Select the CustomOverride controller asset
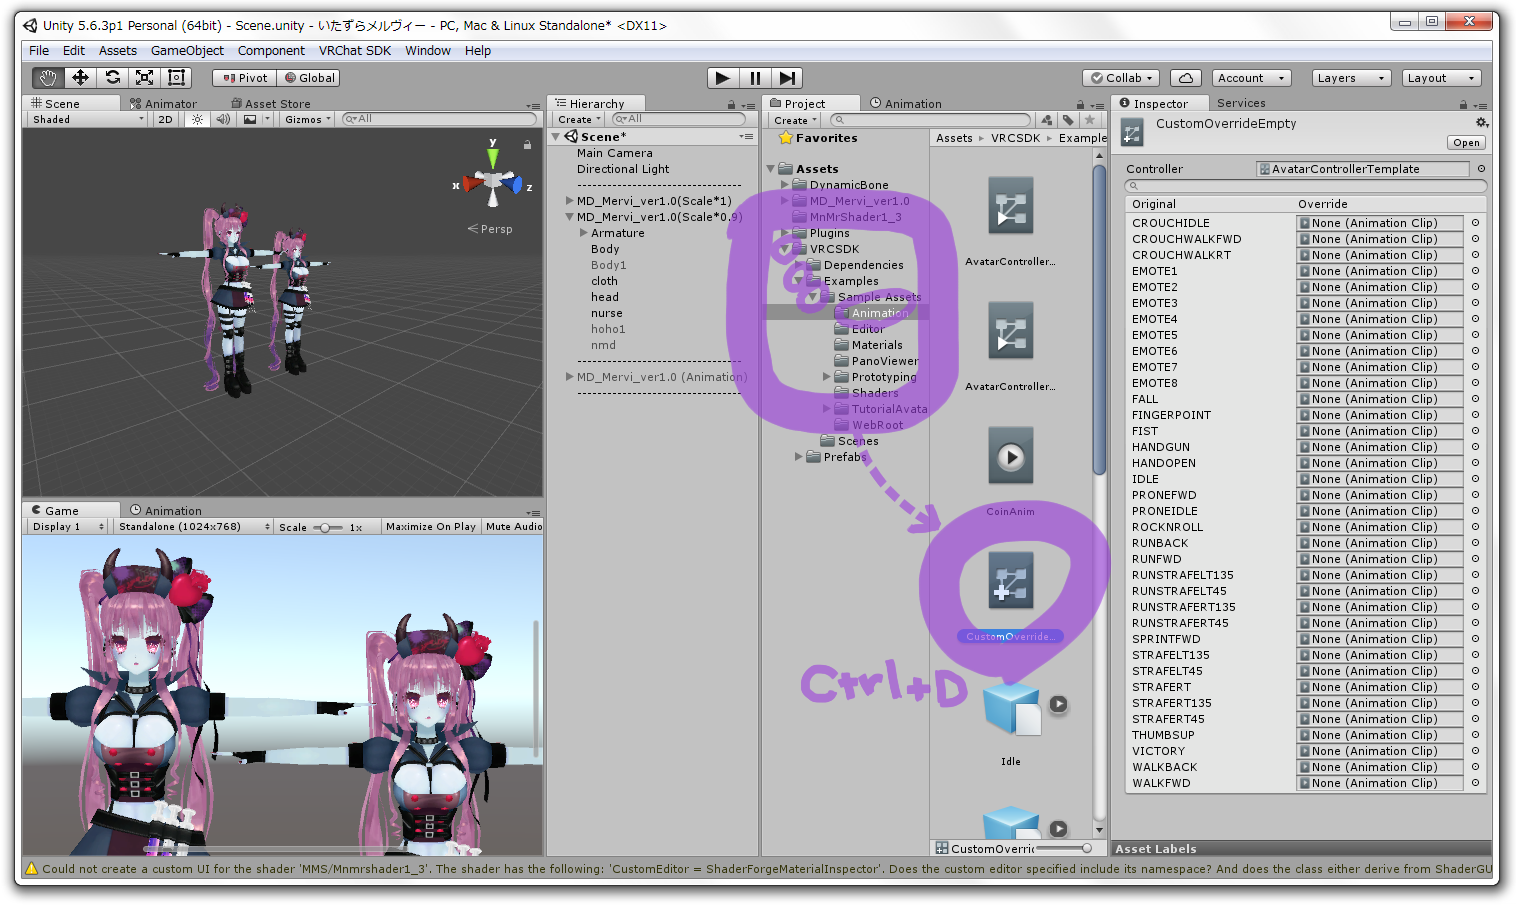The image size is (1516, 905). pyautogui.click(x=1011, y=580)
